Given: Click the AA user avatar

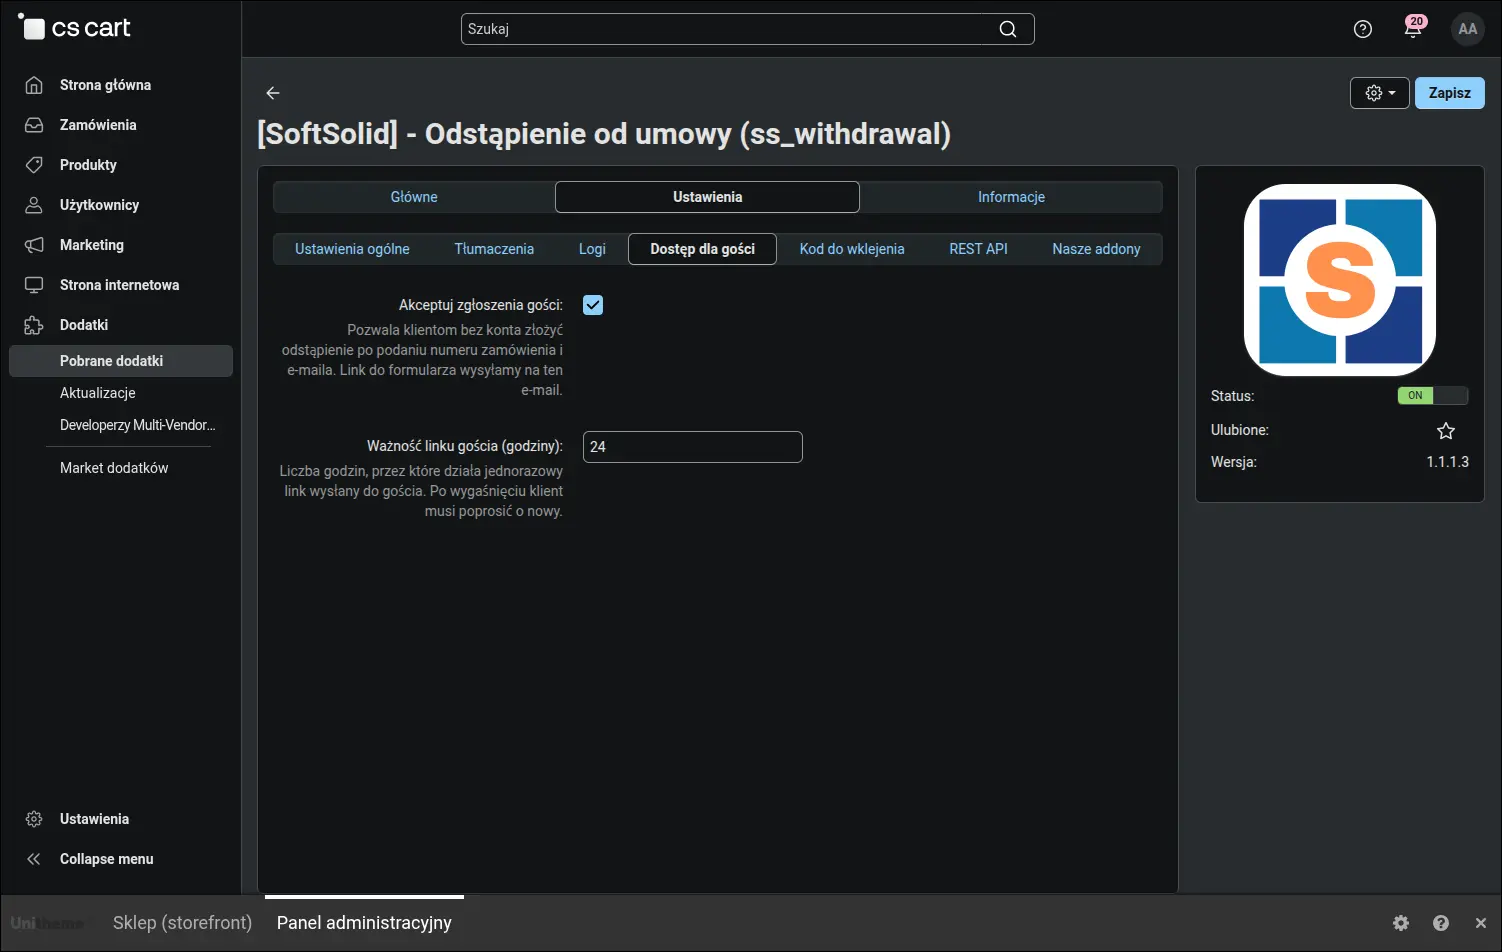Looking at the screenshot, I should tap(1467, 29).
